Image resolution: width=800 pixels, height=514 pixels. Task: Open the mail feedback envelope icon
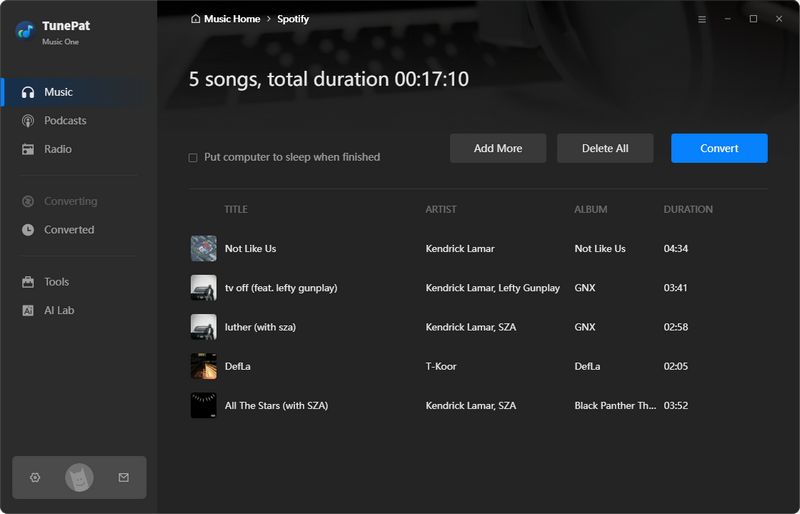pyautogui.click(x=123, y=478)
